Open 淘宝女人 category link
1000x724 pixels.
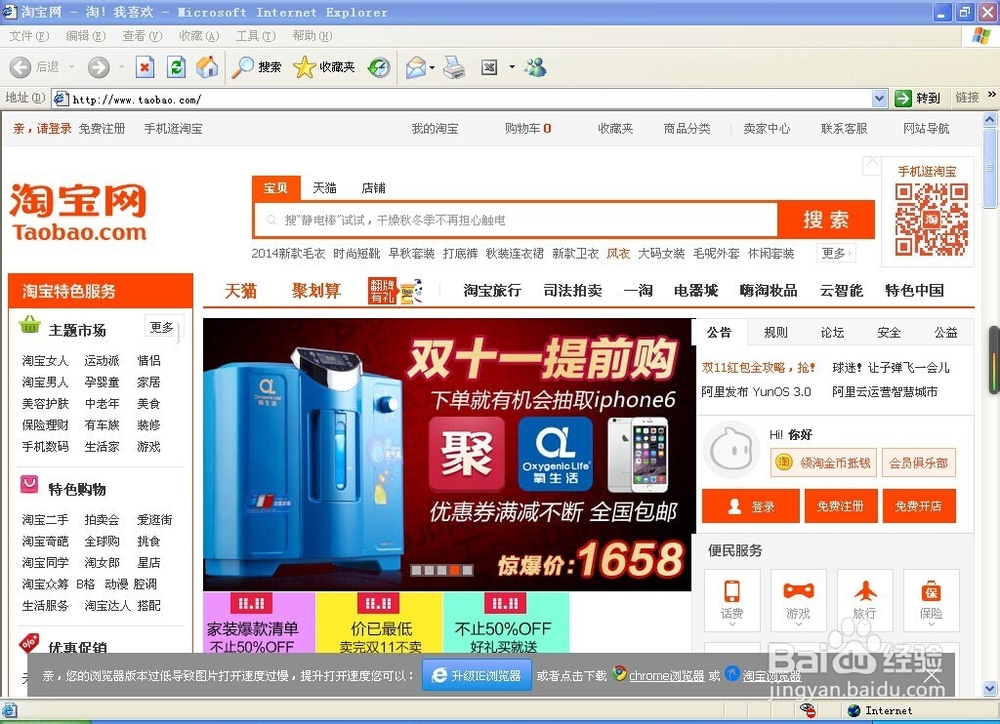(x=45, y=360)
